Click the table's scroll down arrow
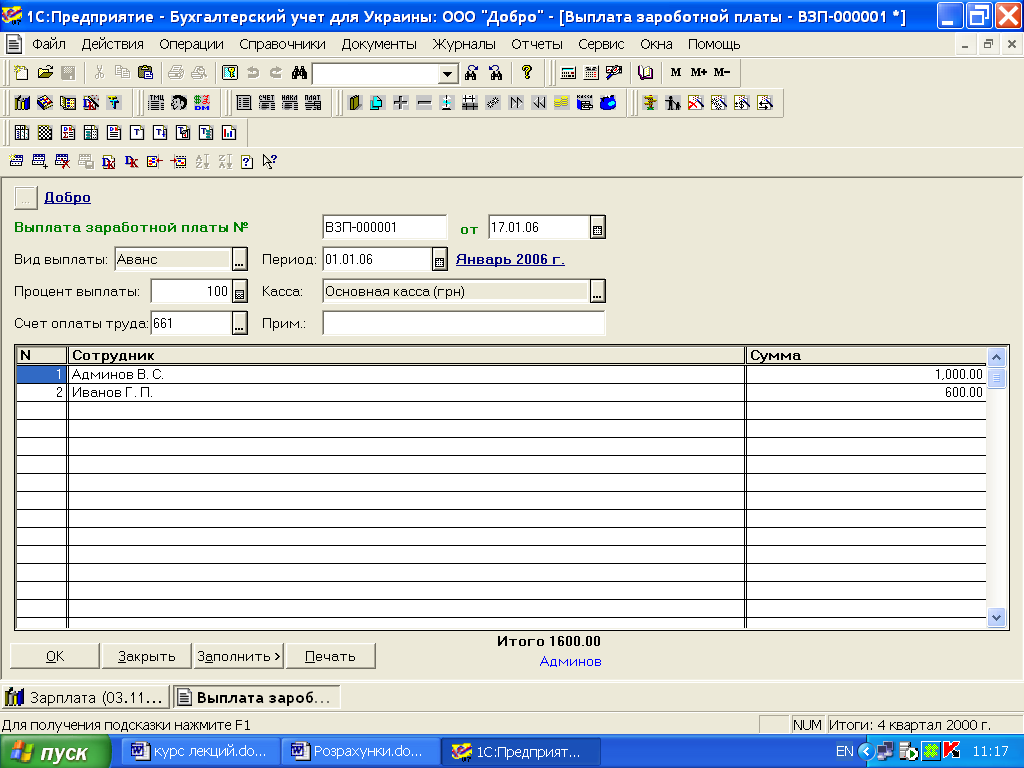1024x768 pixels. point(995,617)
